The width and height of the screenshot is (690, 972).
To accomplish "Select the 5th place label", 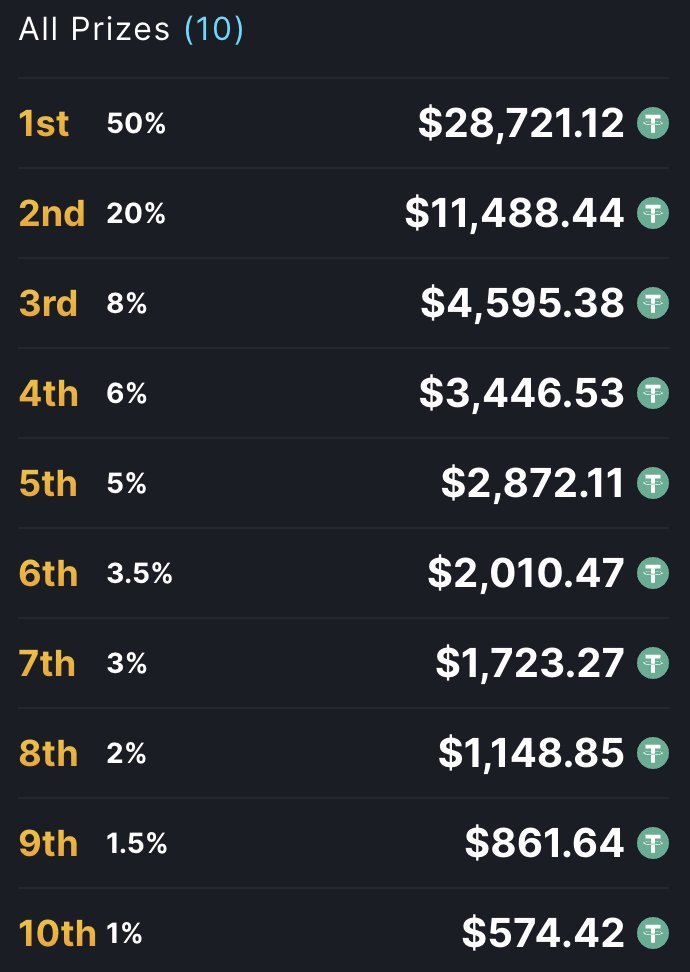I will point(48,483).
